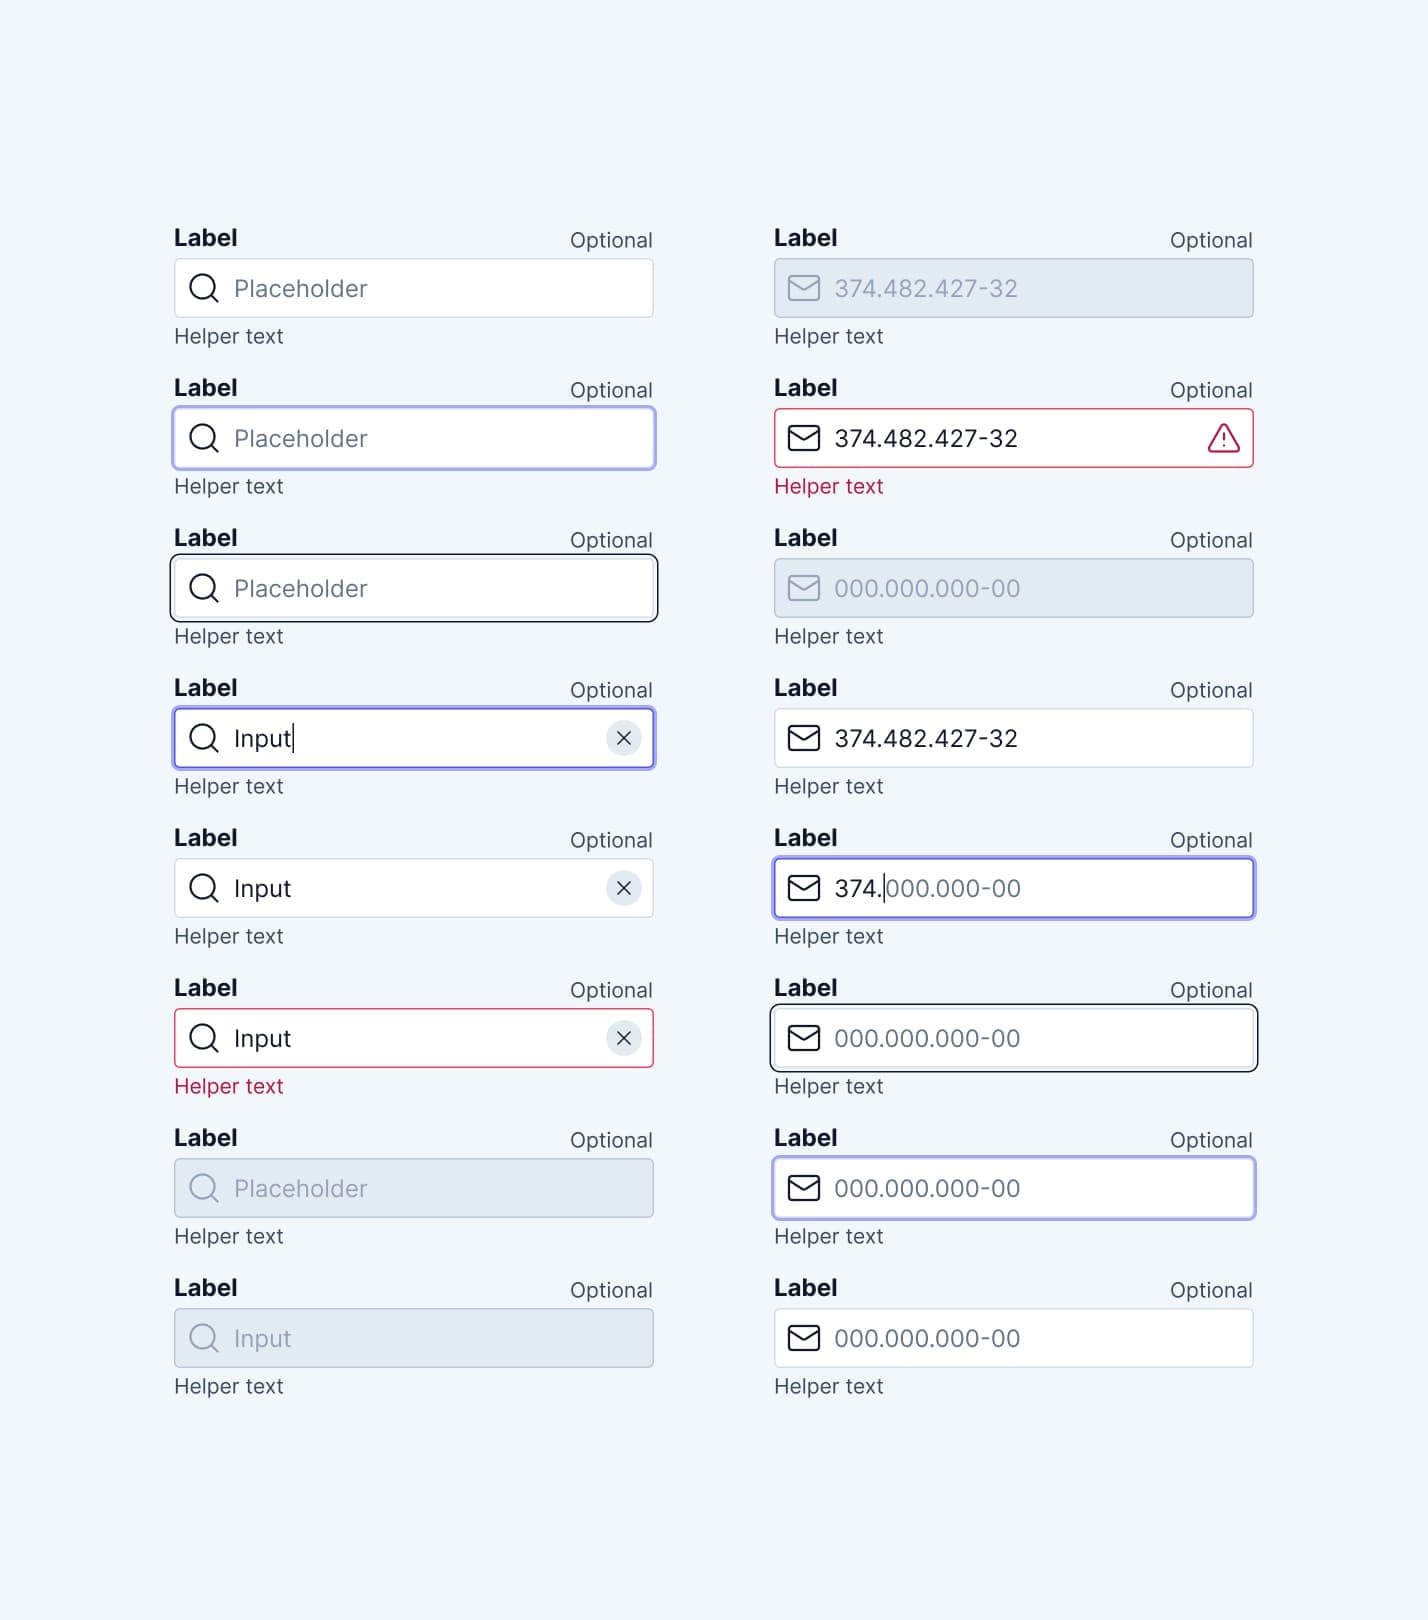The image size is (1428, 1620).
Task: Click the search icon in the red-bordered Input field
Action: tap(204, 1038)
